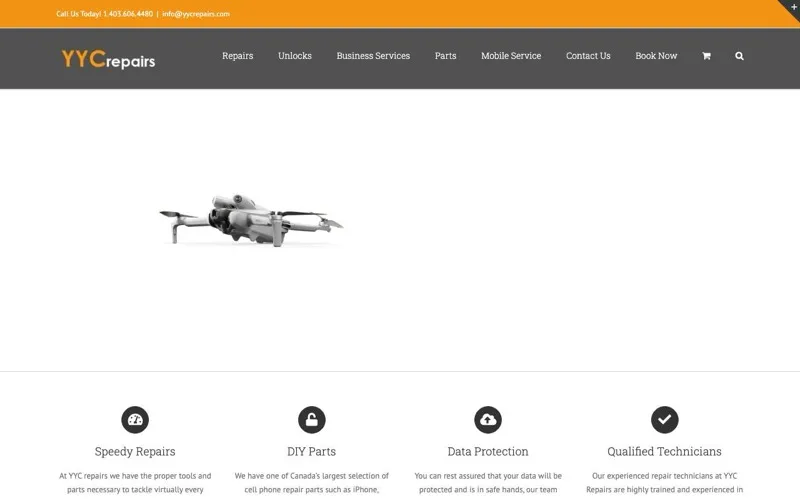Go to the Parts page

click(x=445, y=56)
